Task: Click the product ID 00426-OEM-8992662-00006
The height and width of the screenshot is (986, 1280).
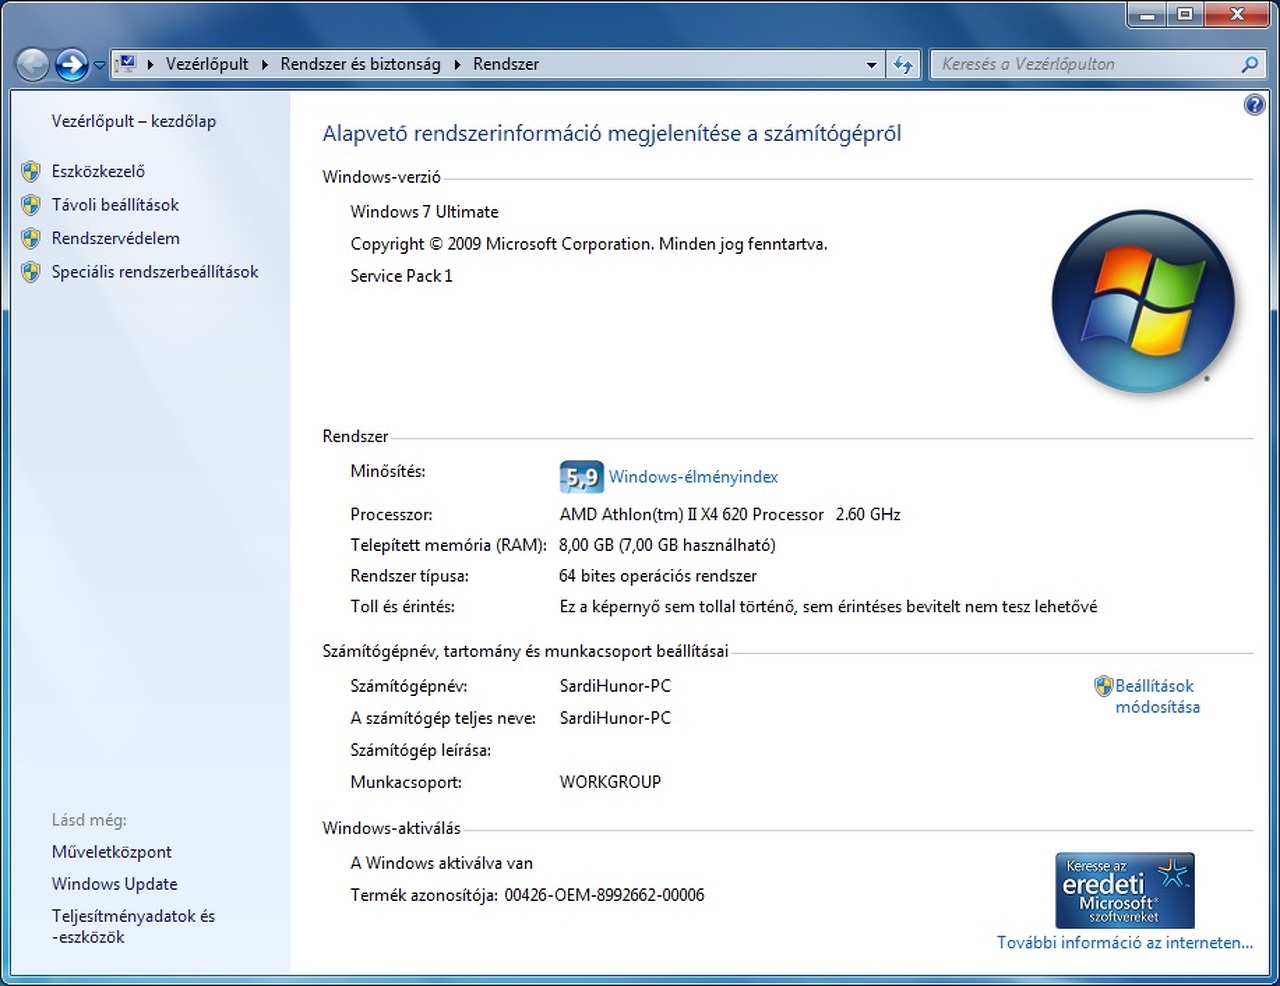Action: point(604,895)
